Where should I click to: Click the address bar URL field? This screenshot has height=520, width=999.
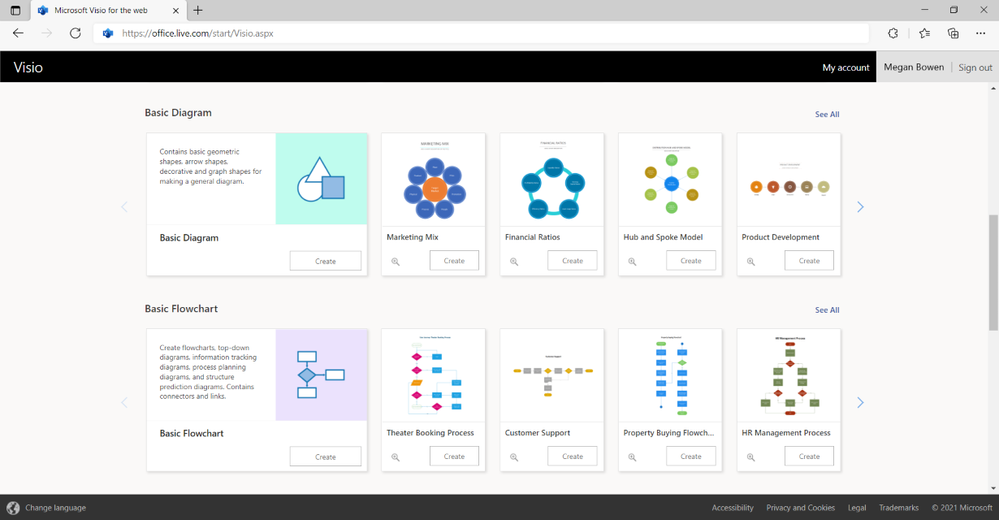pyautogui.click(x=481, y=33)
